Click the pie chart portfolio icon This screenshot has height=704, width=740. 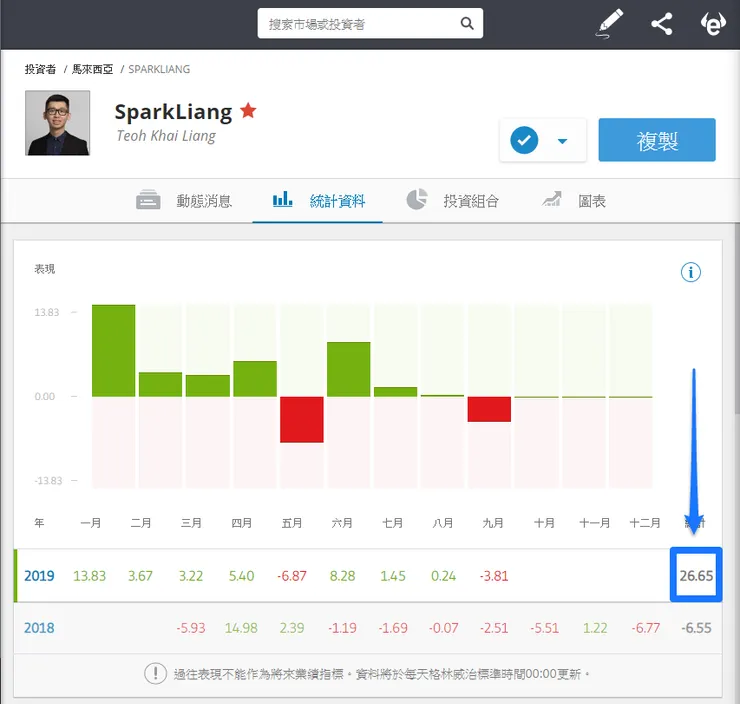coord(417,199)
